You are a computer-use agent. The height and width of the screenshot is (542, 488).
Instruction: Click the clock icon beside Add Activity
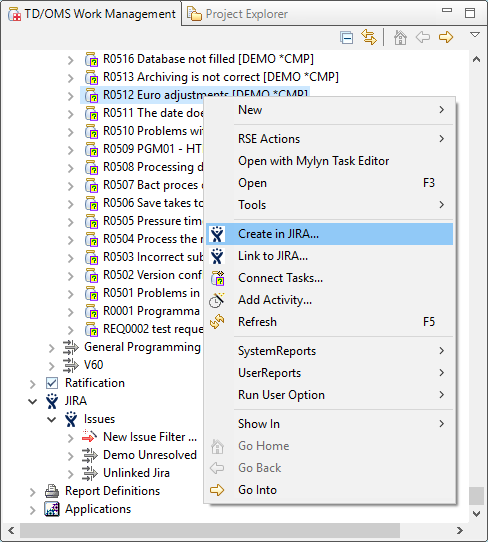pos(217,300)
